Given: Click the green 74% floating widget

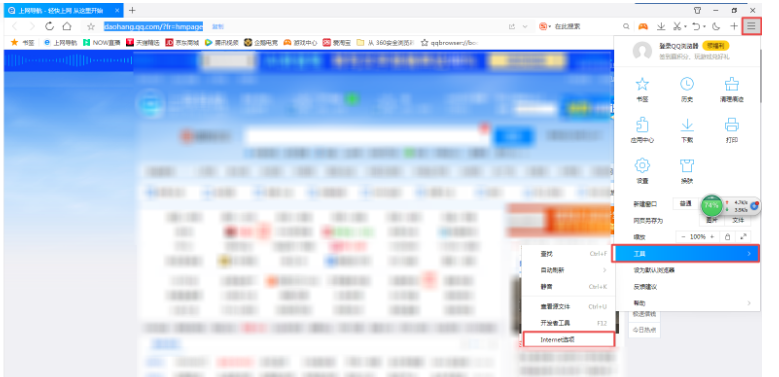Looking at the screenshot, I should pyautogui.click(x=711, y=205).
